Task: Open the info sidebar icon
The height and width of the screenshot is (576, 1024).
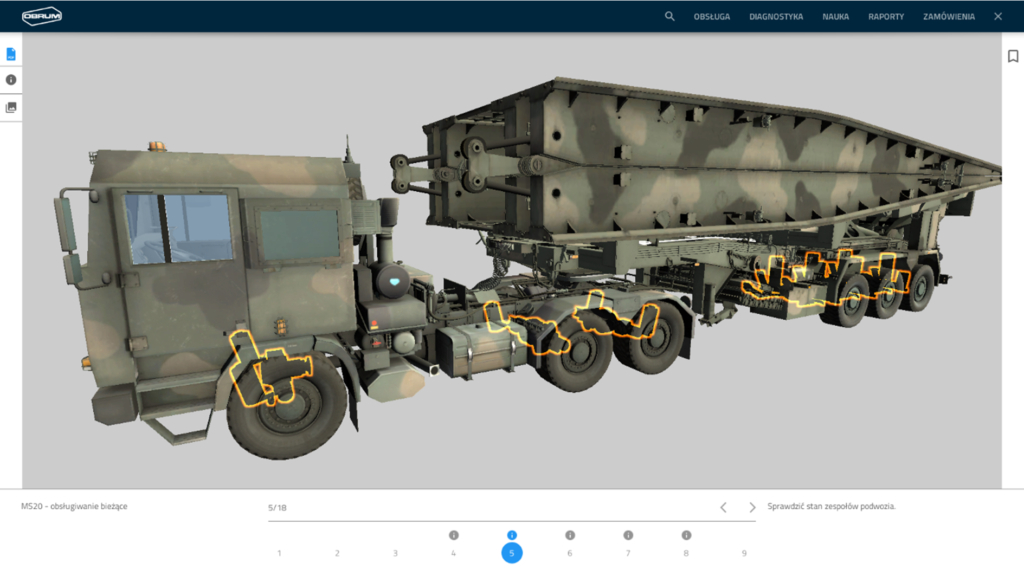Action: coord(11,80)
